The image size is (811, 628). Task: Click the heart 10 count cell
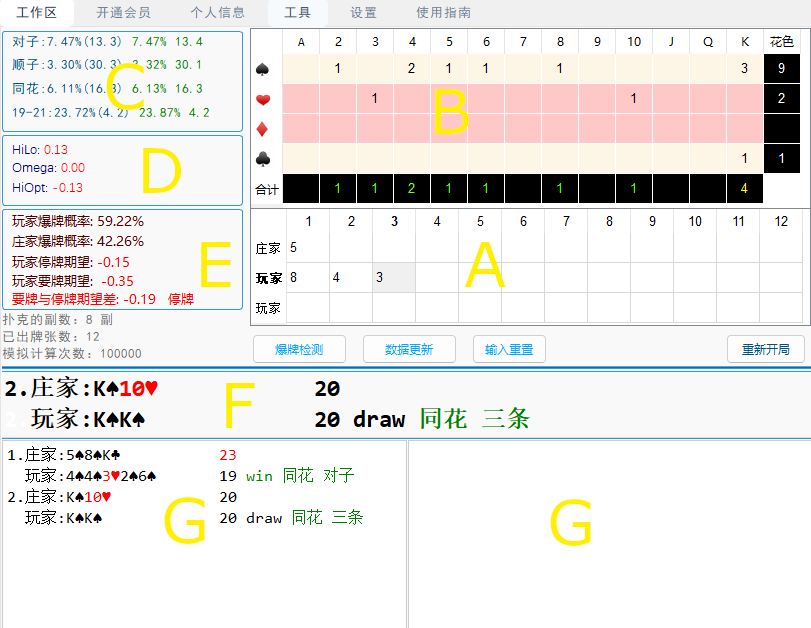634,99
